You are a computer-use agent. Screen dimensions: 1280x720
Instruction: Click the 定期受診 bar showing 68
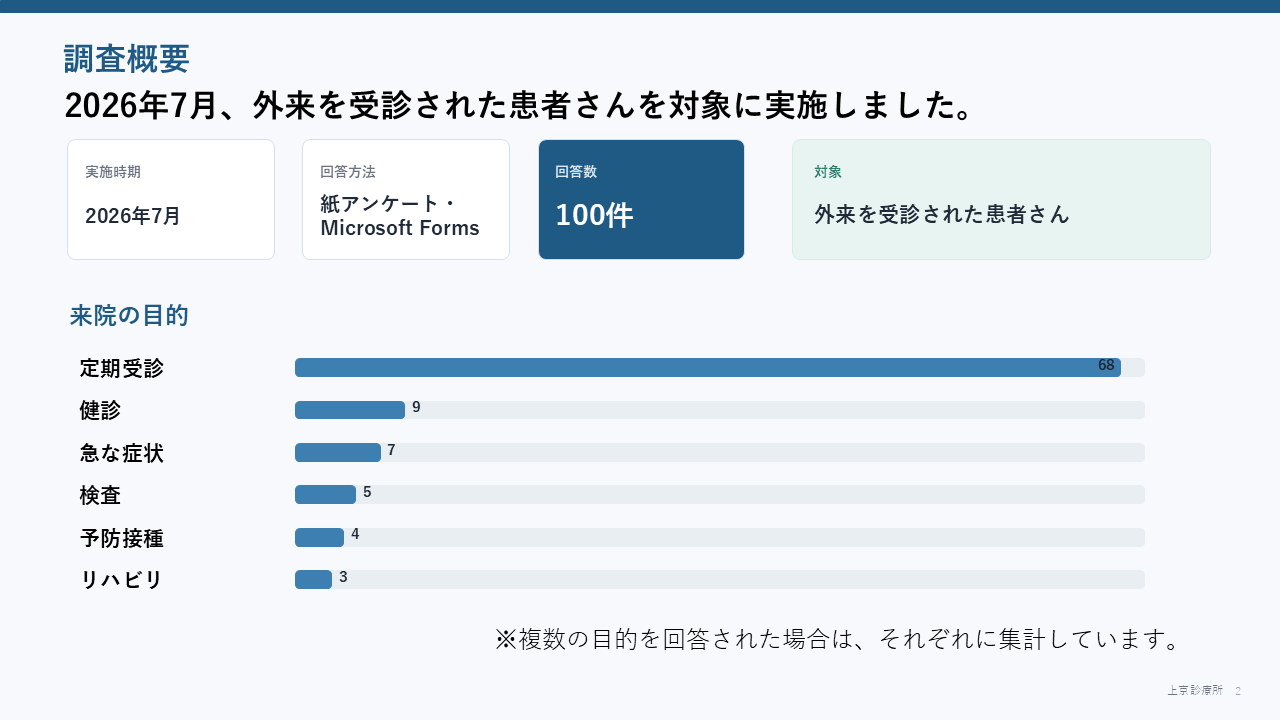coord(708,367)
